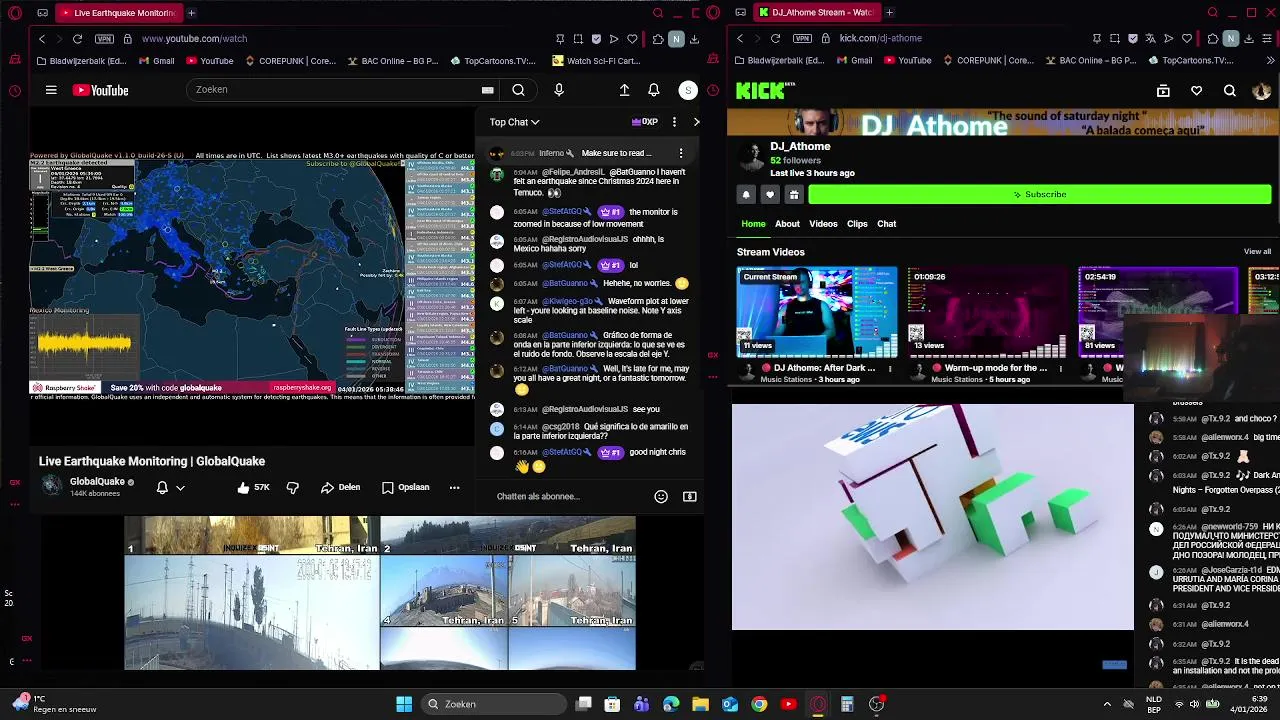This screenshot has width=1280, height=720.
Task: Click the taskbar Zoeken search box
Action: (x=493, y=704)
